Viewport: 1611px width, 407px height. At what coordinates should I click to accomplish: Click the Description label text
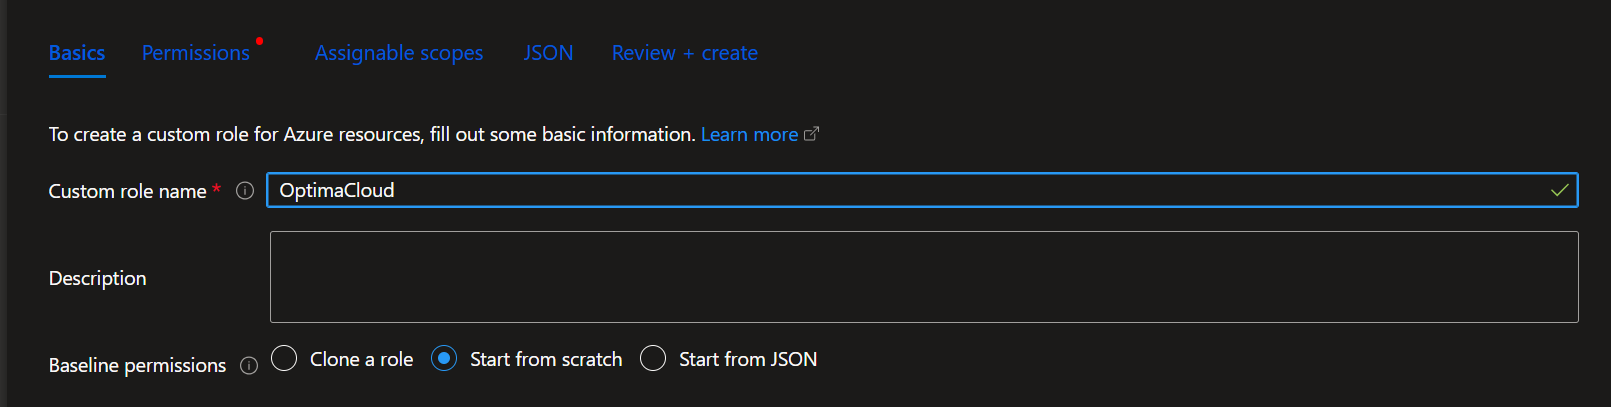97,278
